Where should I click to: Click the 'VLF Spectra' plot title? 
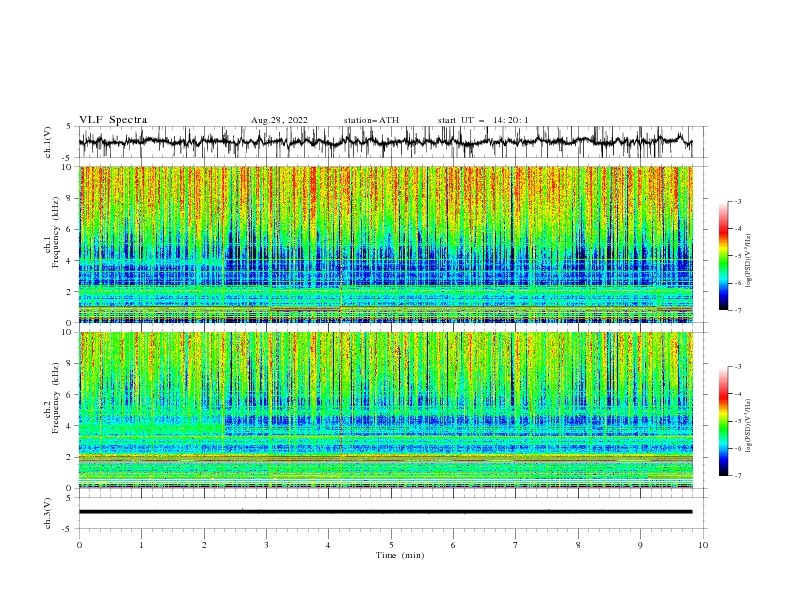pyautogui.click(x=113, y=120)
